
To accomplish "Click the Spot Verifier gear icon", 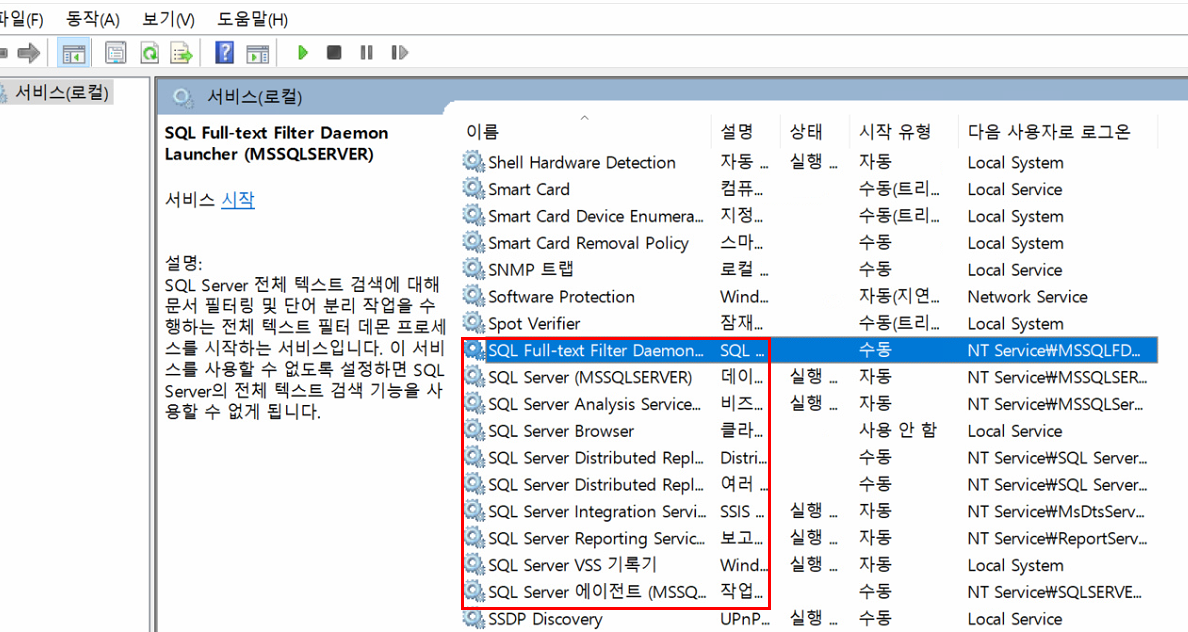I will point(474,323).
